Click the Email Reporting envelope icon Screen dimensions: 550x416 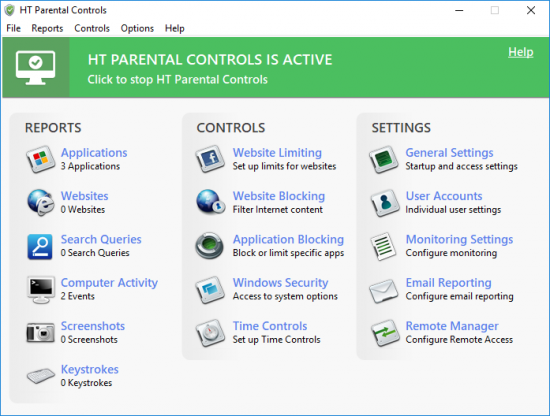[383, 291]
